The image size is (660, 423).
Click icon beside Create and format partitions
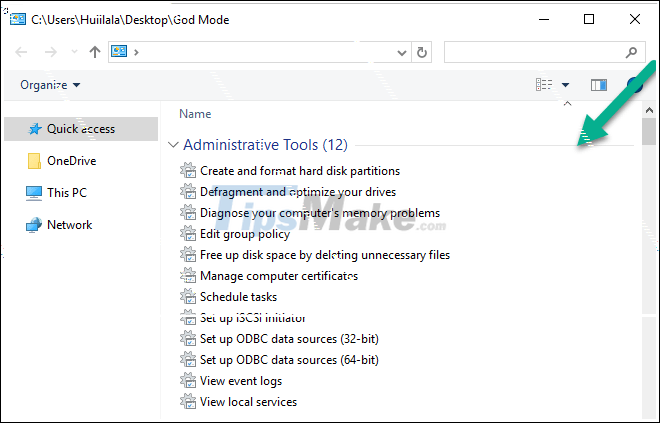pyautogui.click(x=188, y=170)
